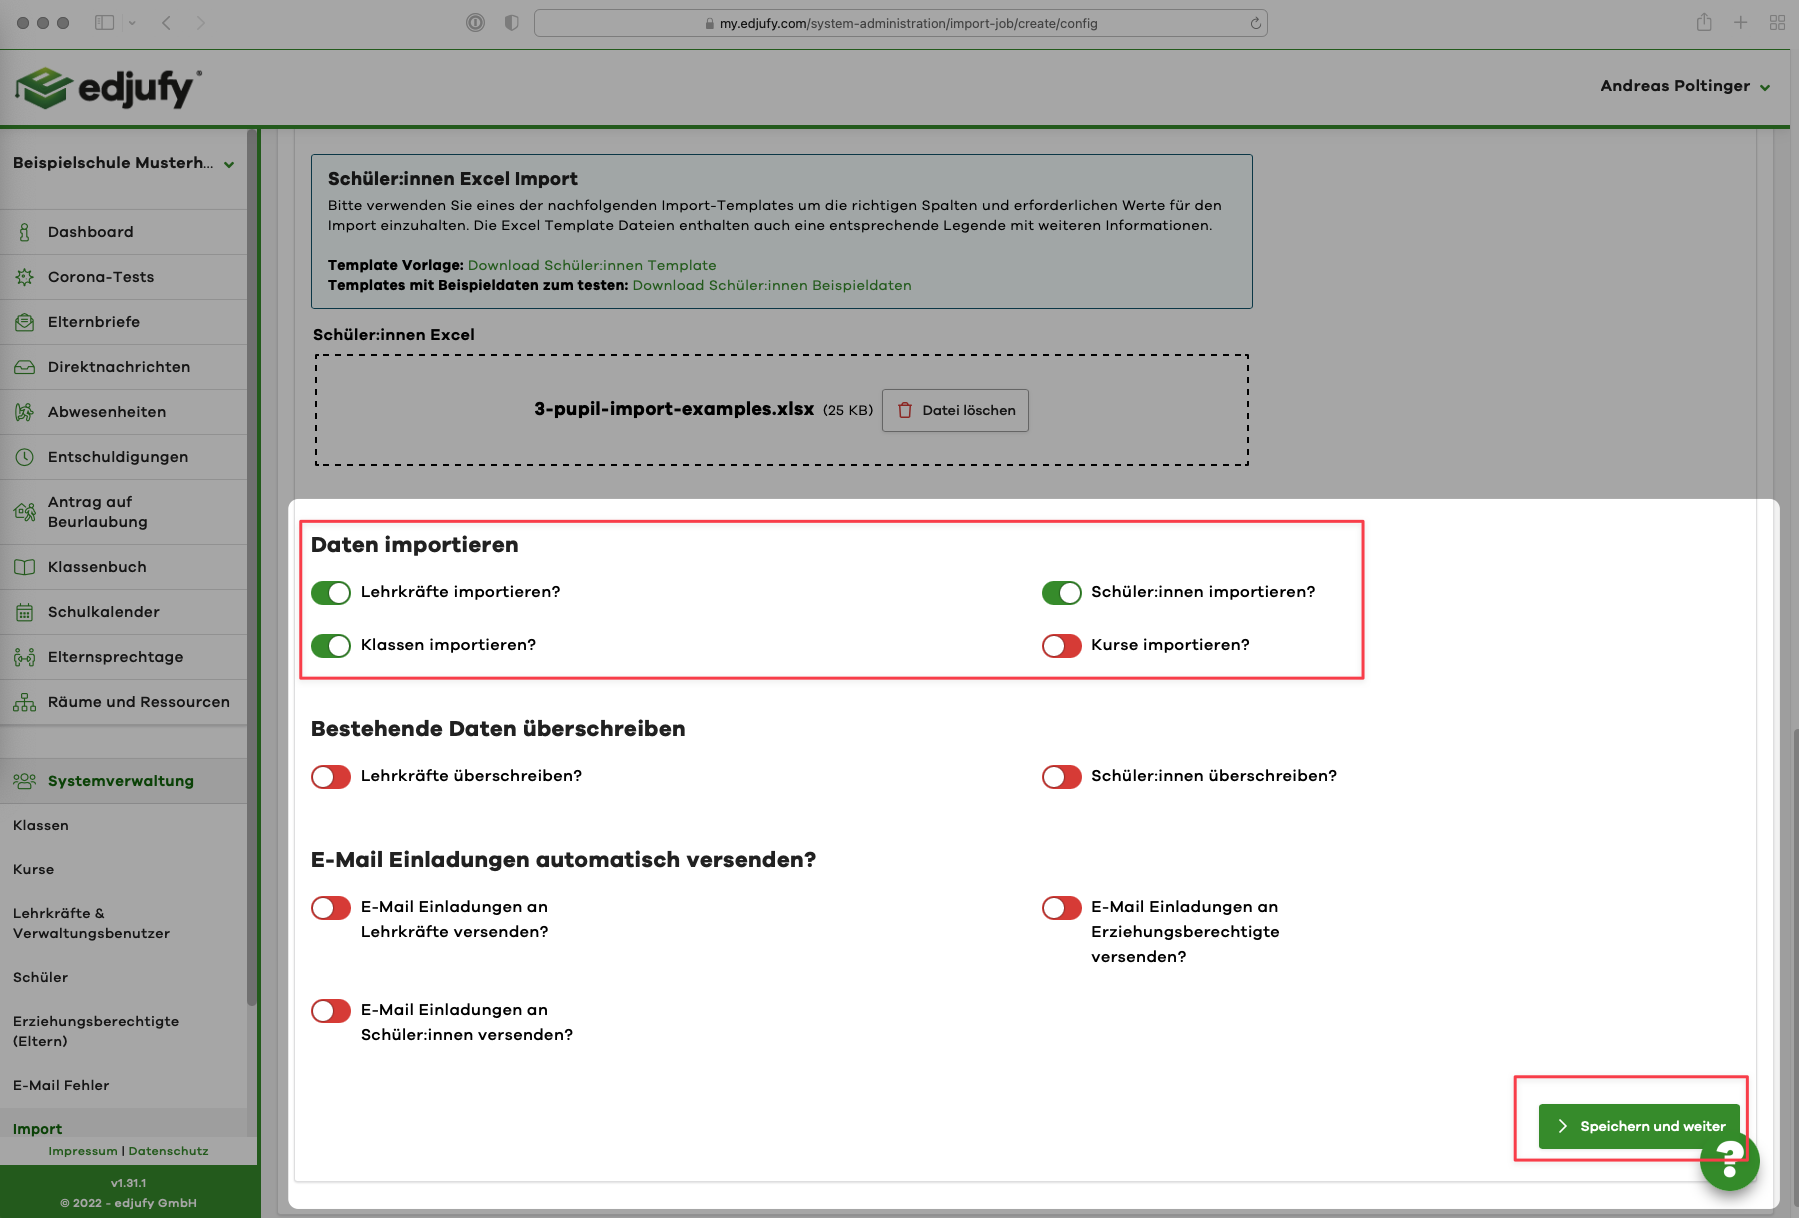Click the Safari address bar
The width and height of the screenshot is (1799, 1218).
pos(900,23)
